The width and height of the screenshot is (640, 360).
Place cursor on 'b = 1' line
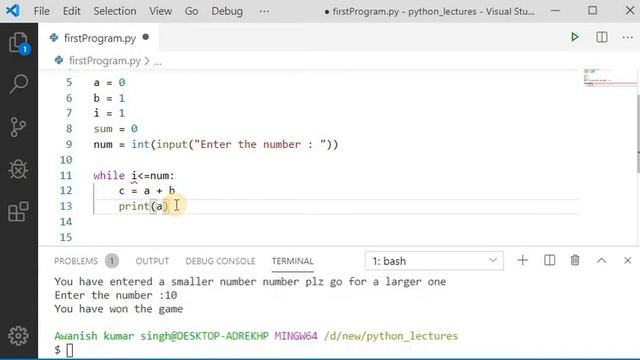click(109, 98)
